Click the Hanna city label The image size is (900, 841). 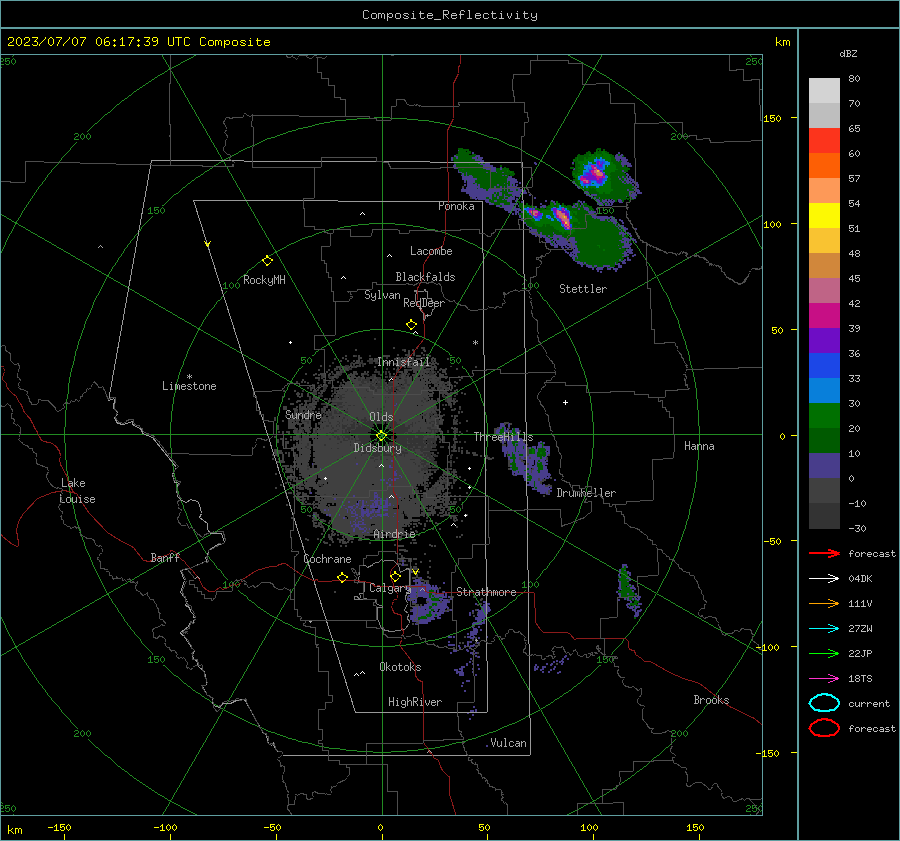[699, 446]
